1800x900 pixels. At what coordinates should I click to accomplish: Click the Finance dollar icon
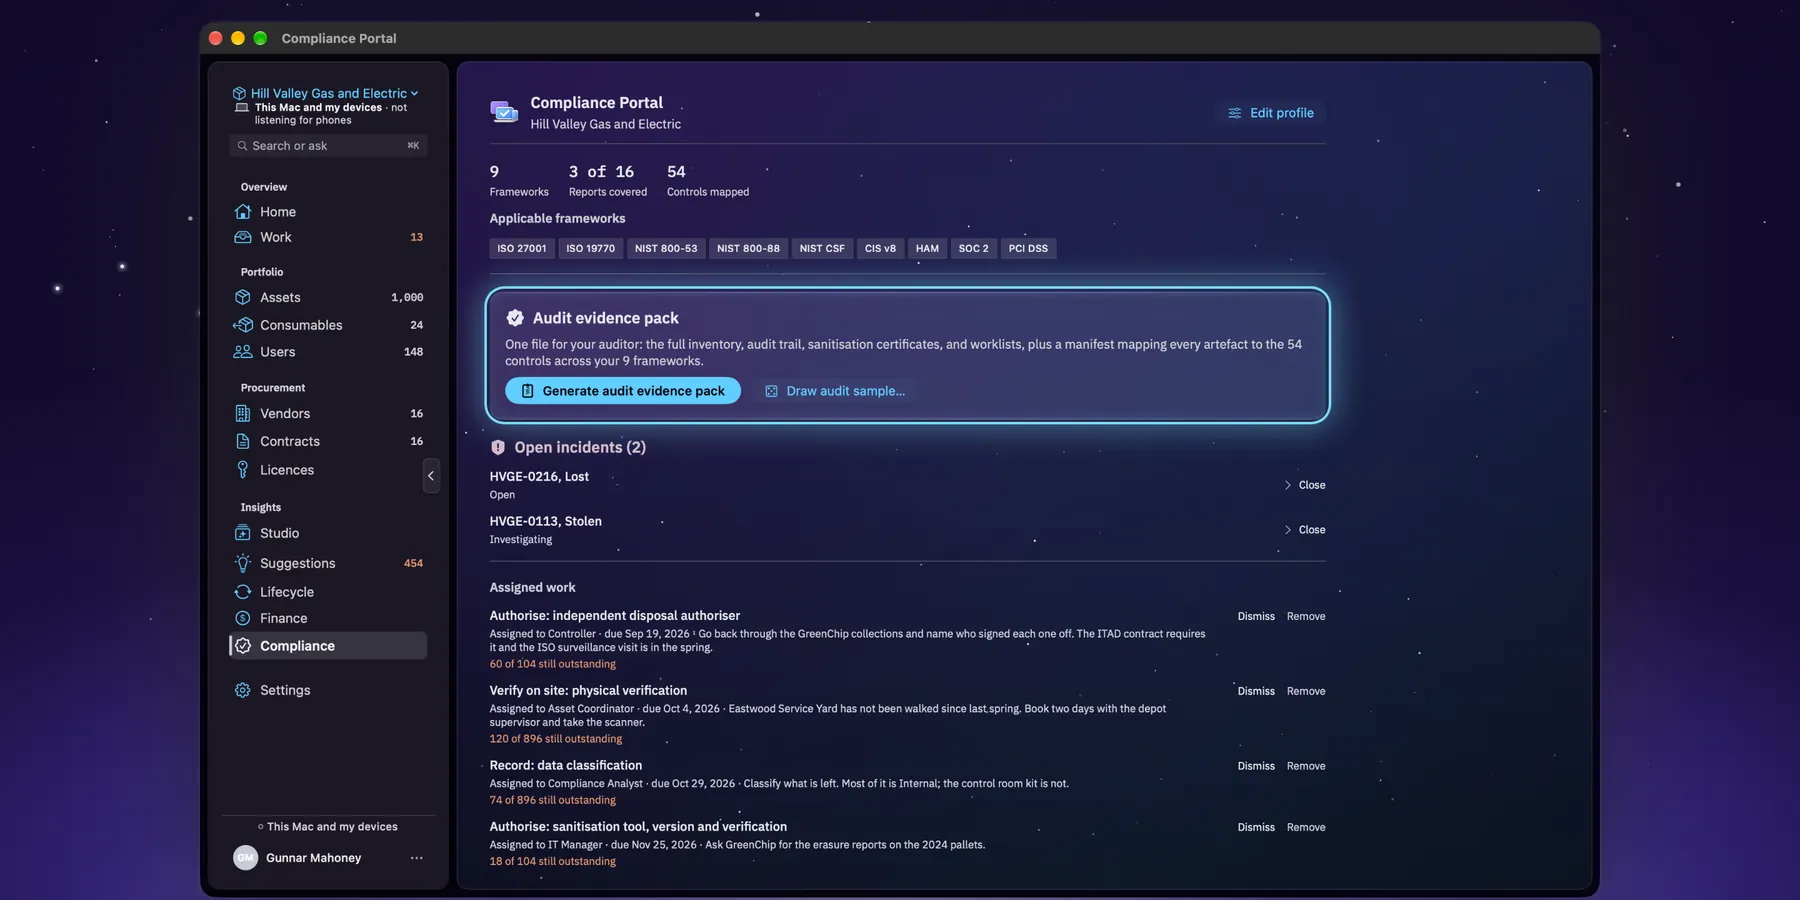[x=242, y=618]
